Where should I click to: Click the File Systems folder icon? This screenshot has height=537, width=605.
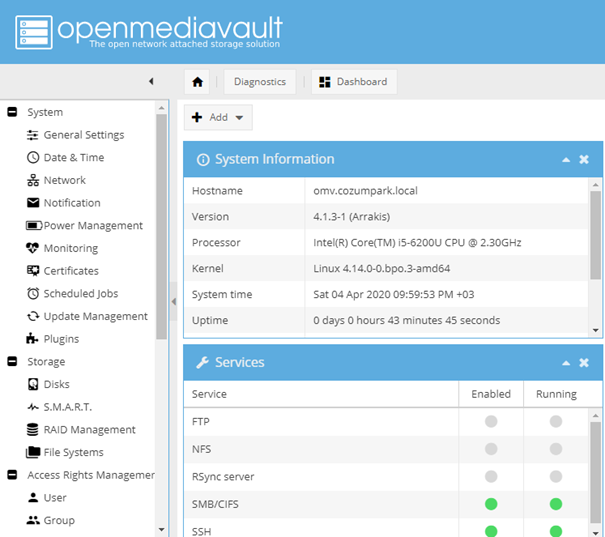[33, 452]
